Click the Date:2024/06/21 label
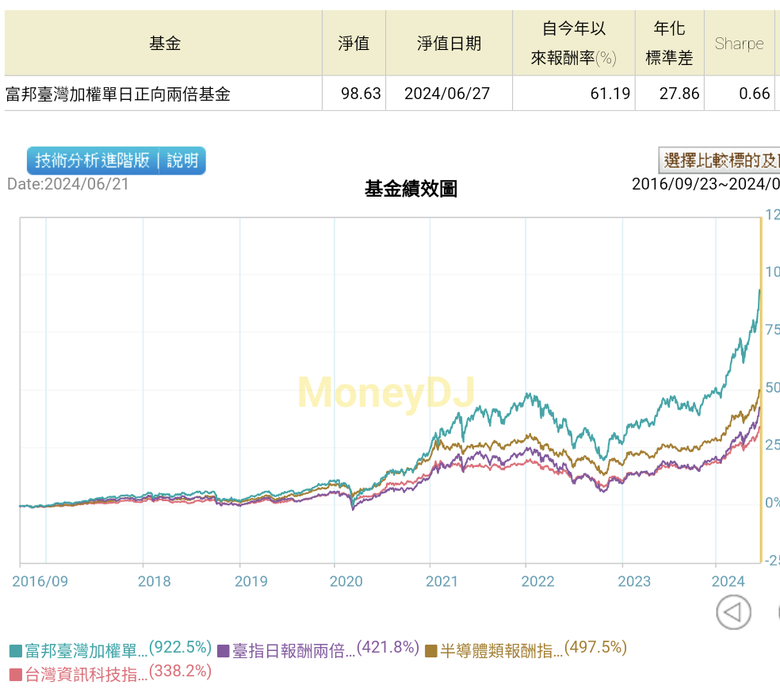The width and height of the screenshot is (780, 697). coord(68,184)
